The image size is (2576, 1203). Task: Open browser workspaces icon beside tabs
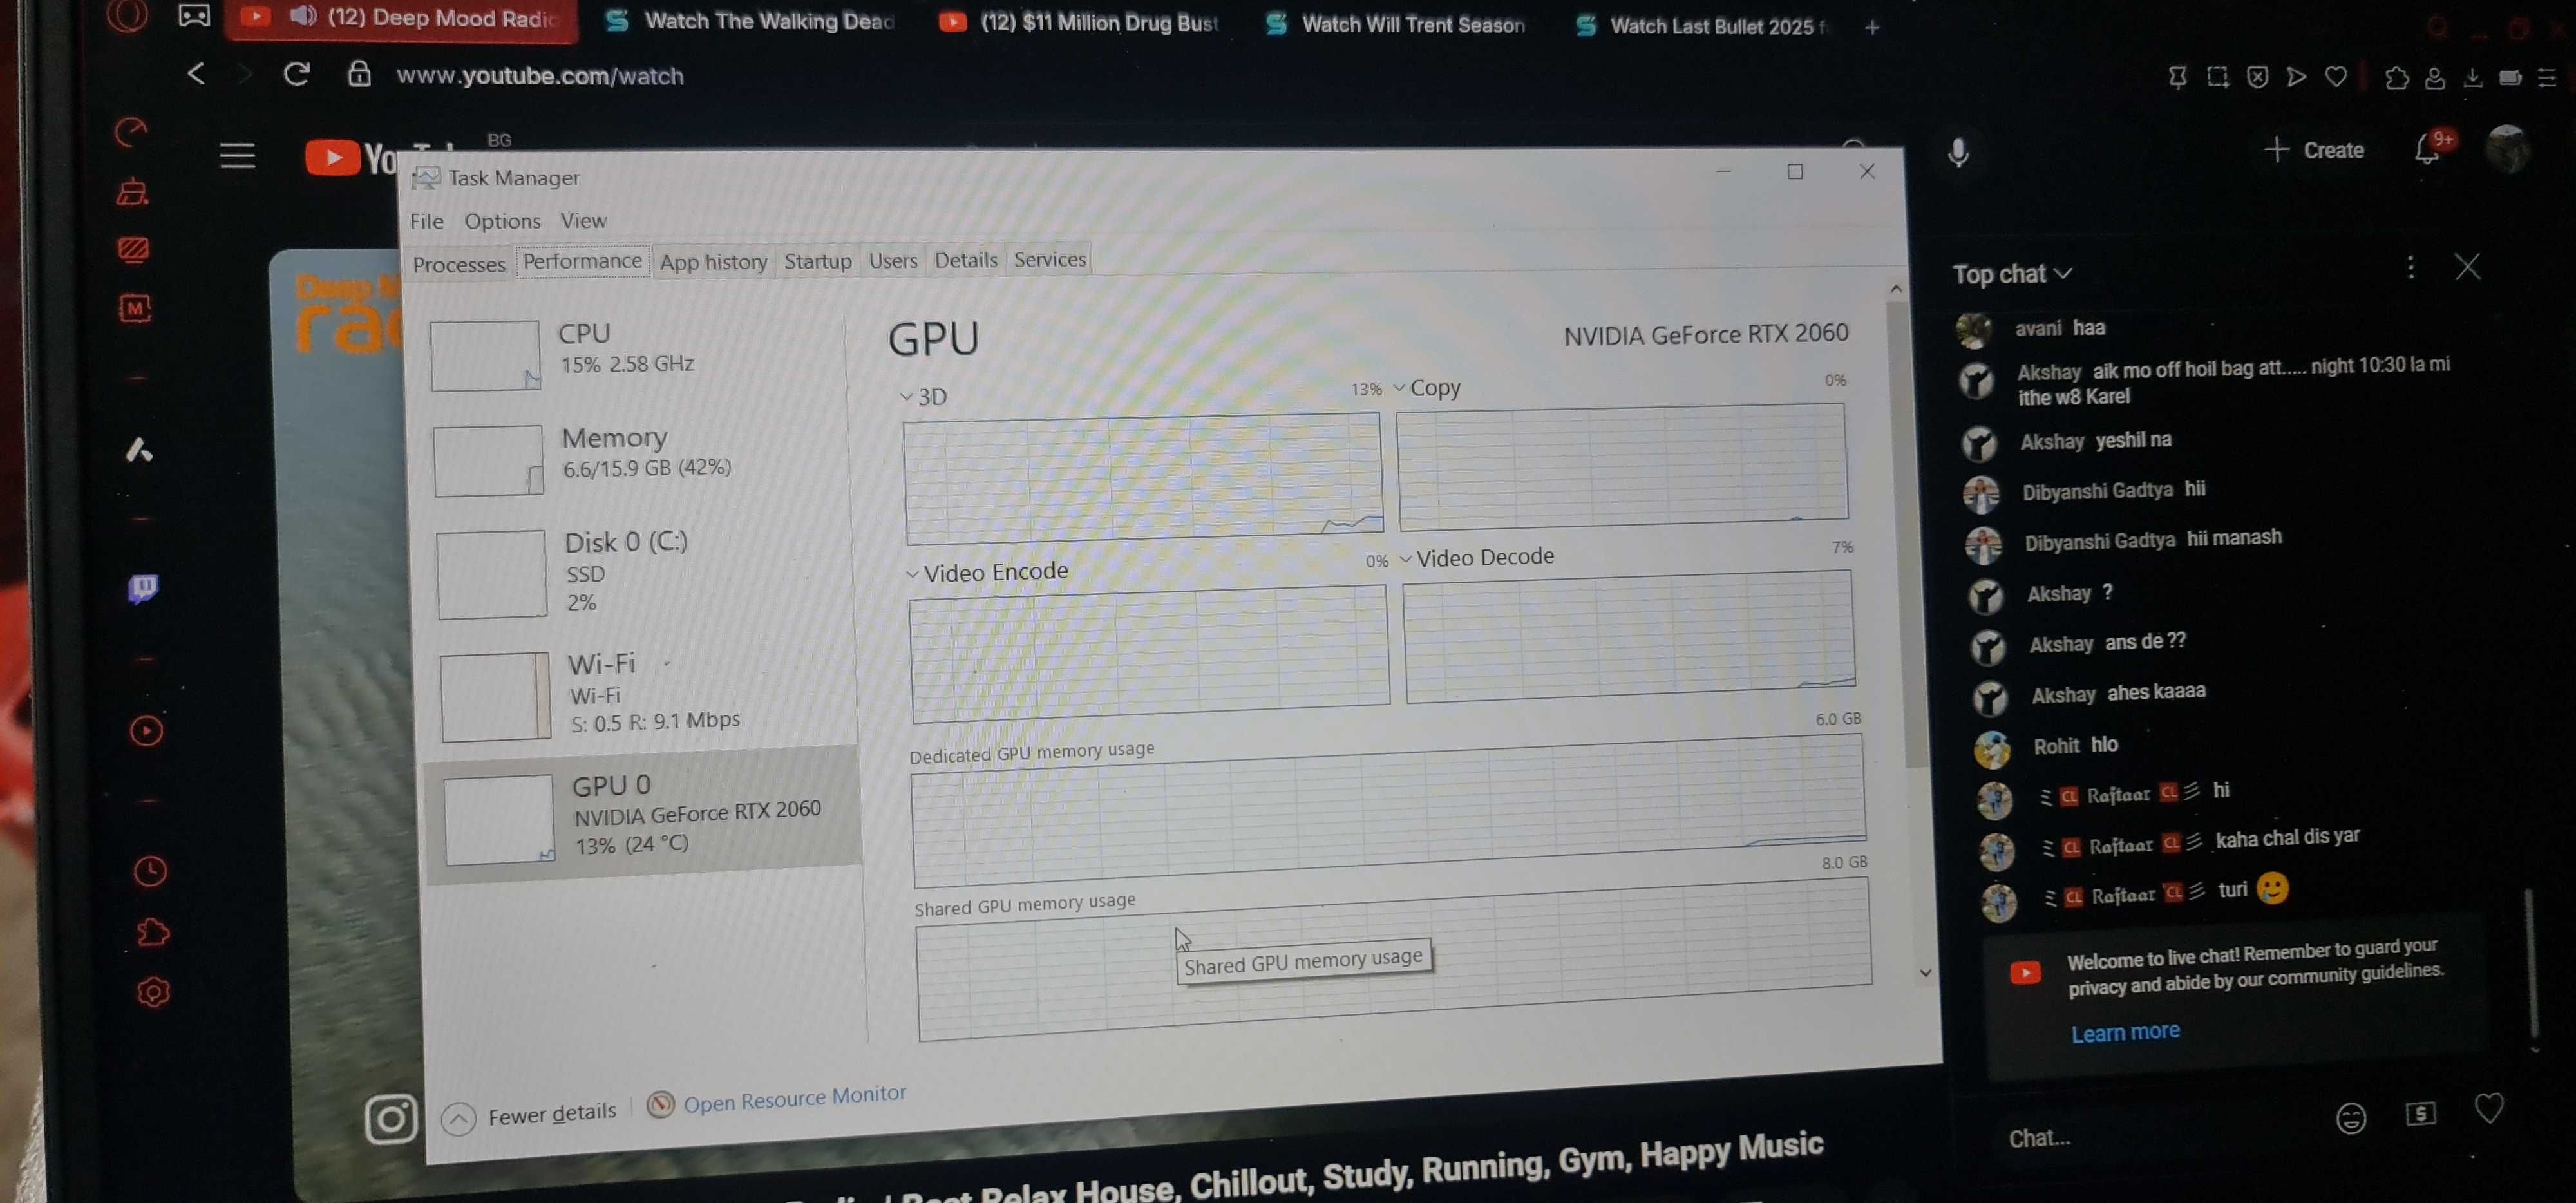click(x=194, y=16)
